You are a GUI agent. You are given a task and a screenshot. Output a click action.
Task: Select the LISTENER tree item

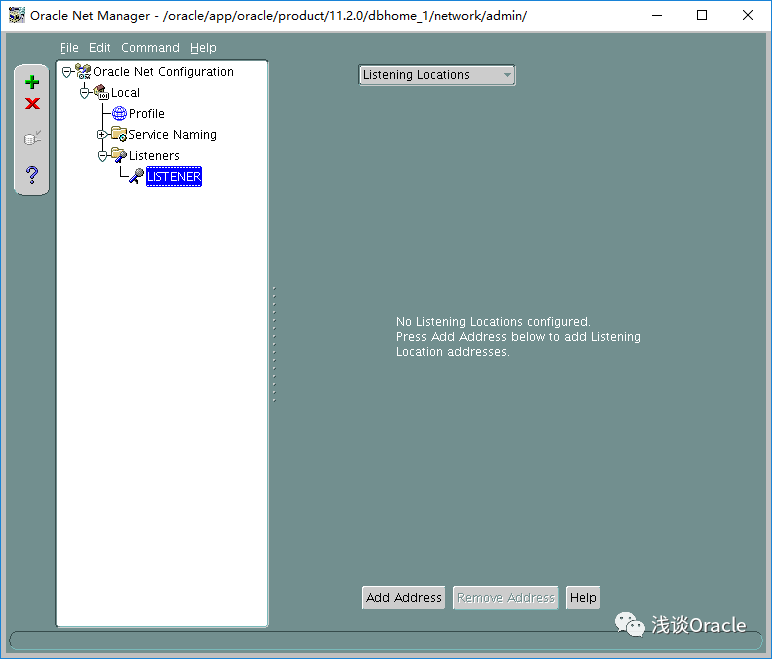tap(174, 176)
